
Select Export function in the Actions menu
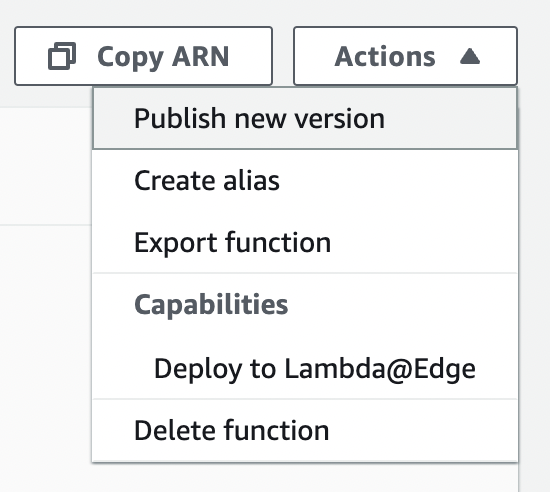coord(305,242)
